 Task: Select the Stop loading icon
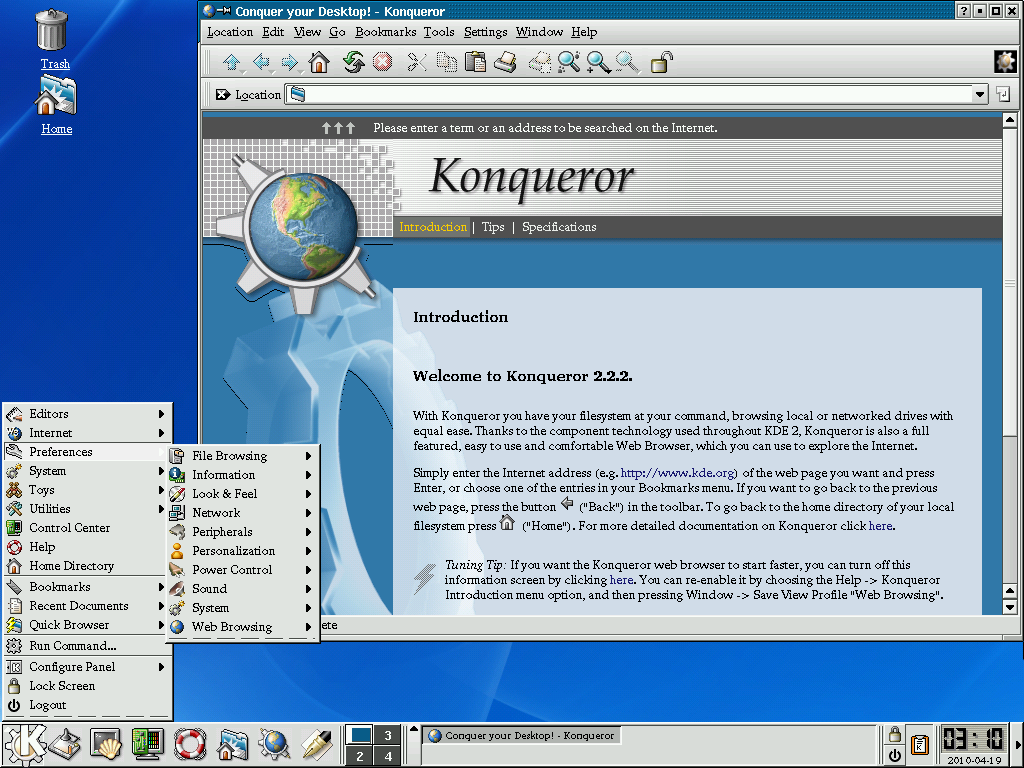(x=380, y=61)
